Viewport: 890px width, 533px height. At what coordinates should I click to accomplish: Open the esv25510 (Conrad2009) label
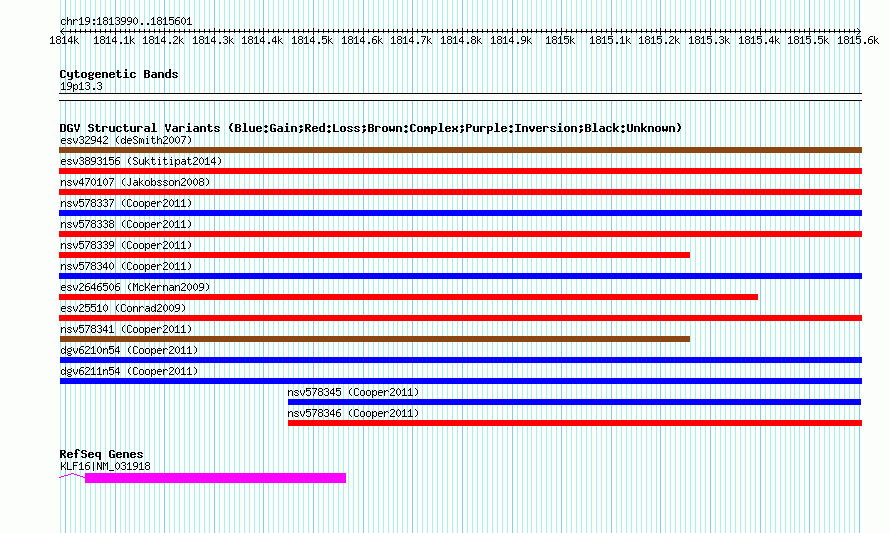click(x=123, y=308)
